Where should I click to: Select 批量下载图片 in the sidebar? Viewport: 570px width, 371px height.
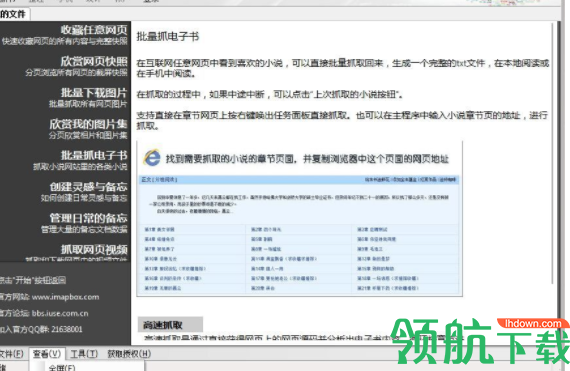click(x=94, y=93)
